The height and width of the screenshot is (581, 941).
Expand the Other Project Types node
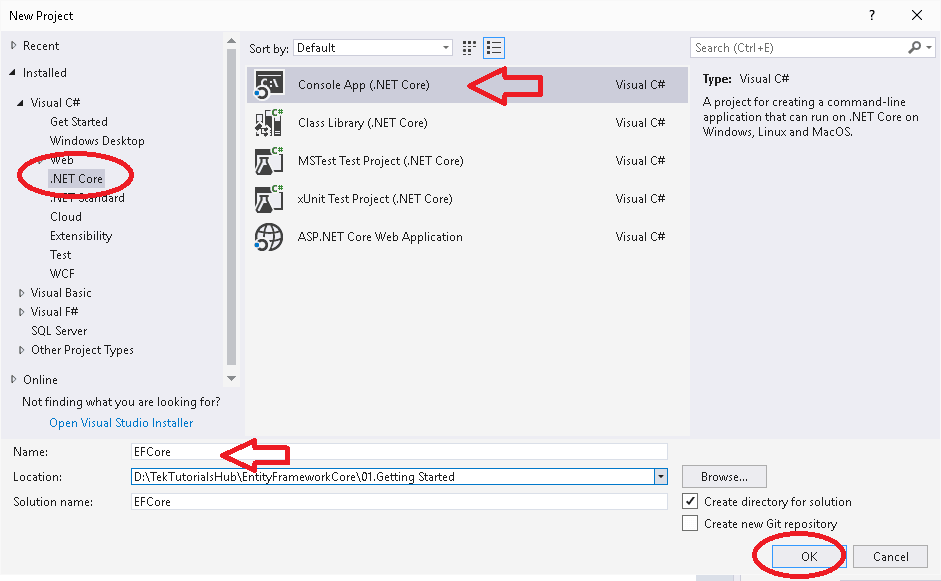[21, 350]
